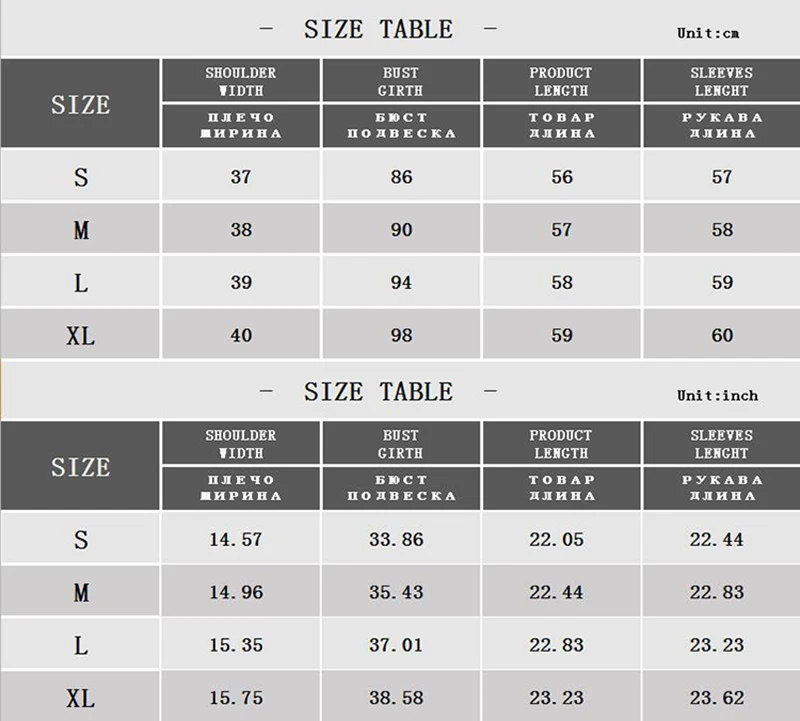Click bust girth value 35.43
800x721 pixels.
point(396,592)
